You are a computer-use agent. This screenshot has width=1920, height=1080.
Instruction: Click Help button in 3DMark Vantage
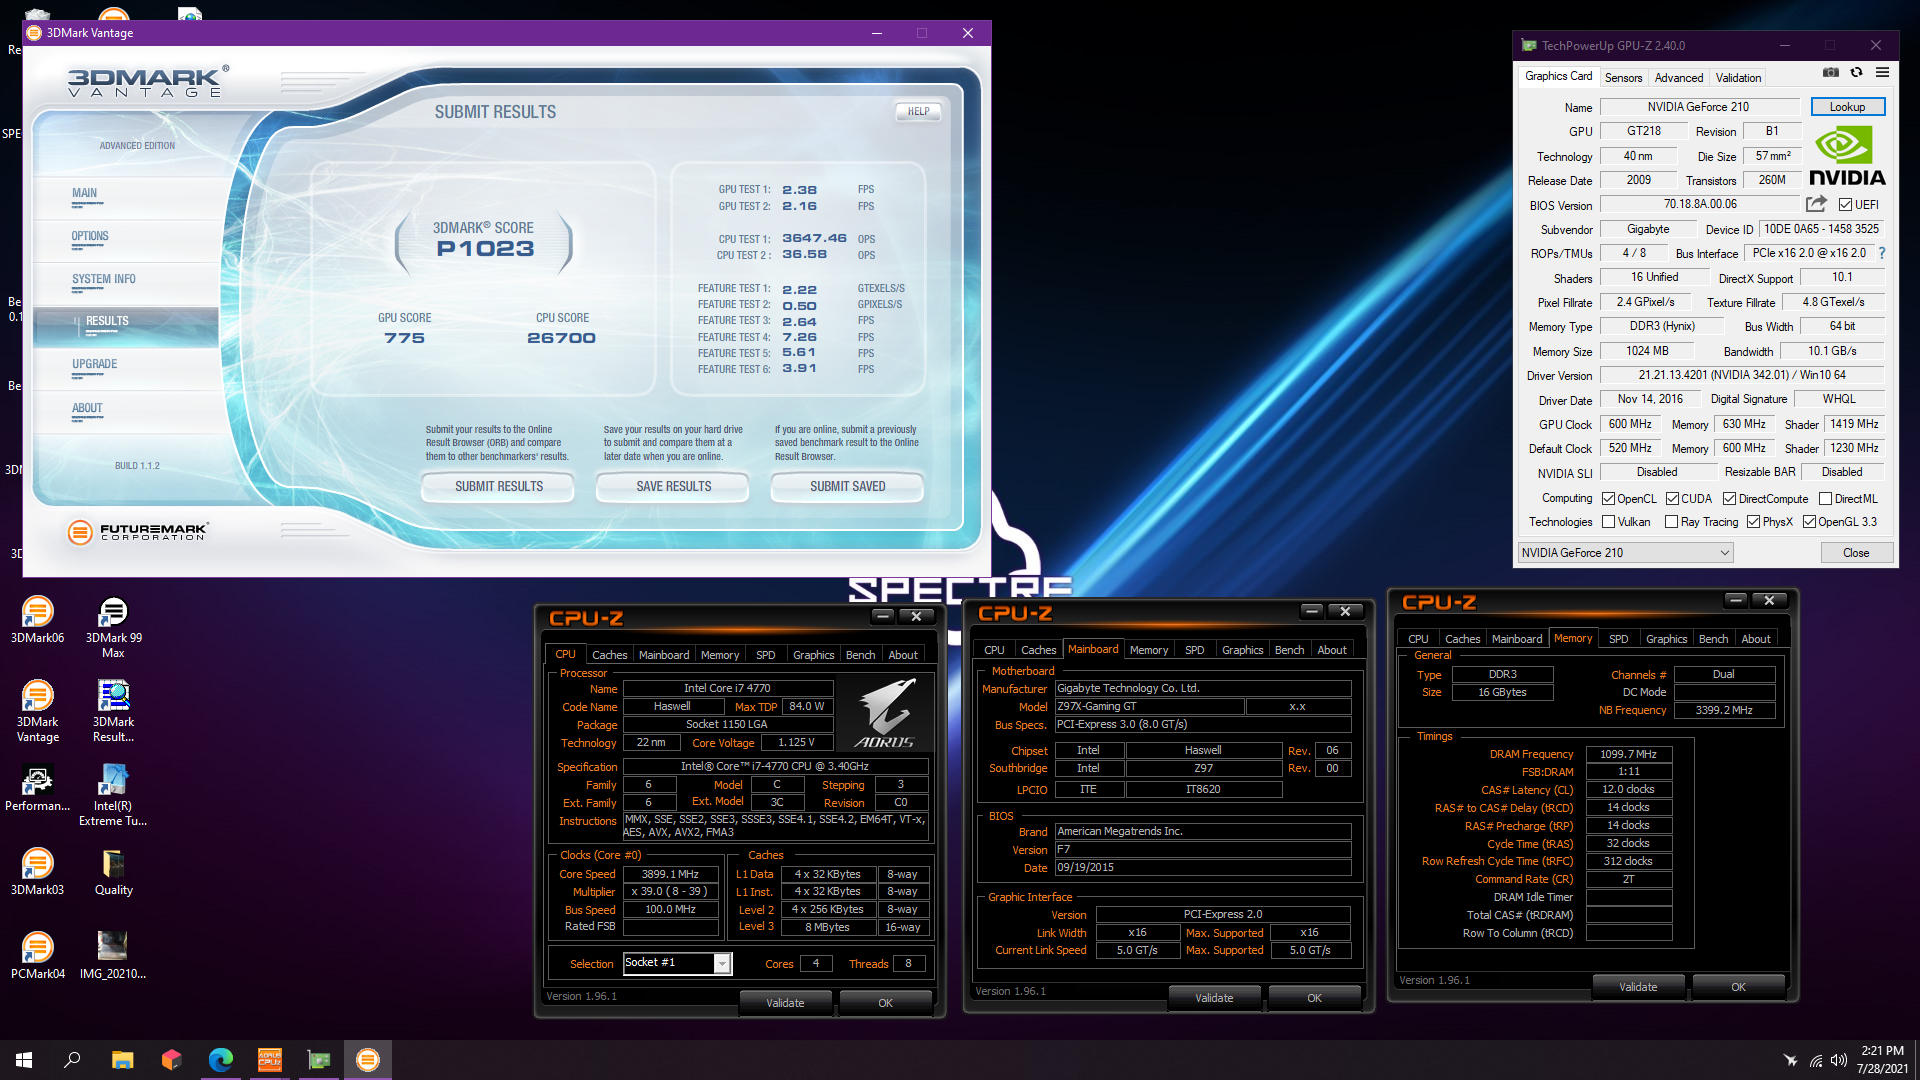click(x=918, y=112)
